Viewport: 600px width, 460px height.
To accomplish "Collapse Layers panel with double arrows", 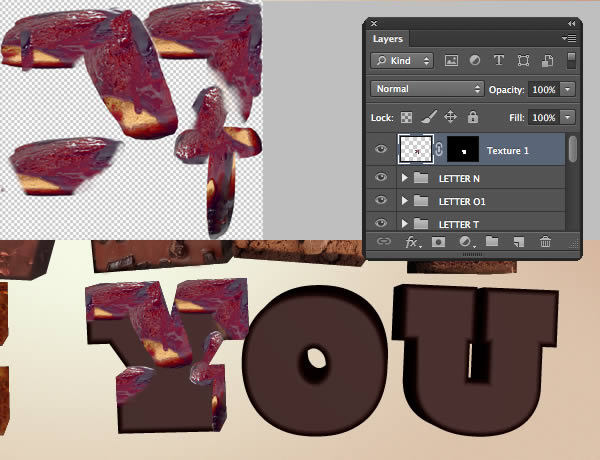I will point(571,24).
